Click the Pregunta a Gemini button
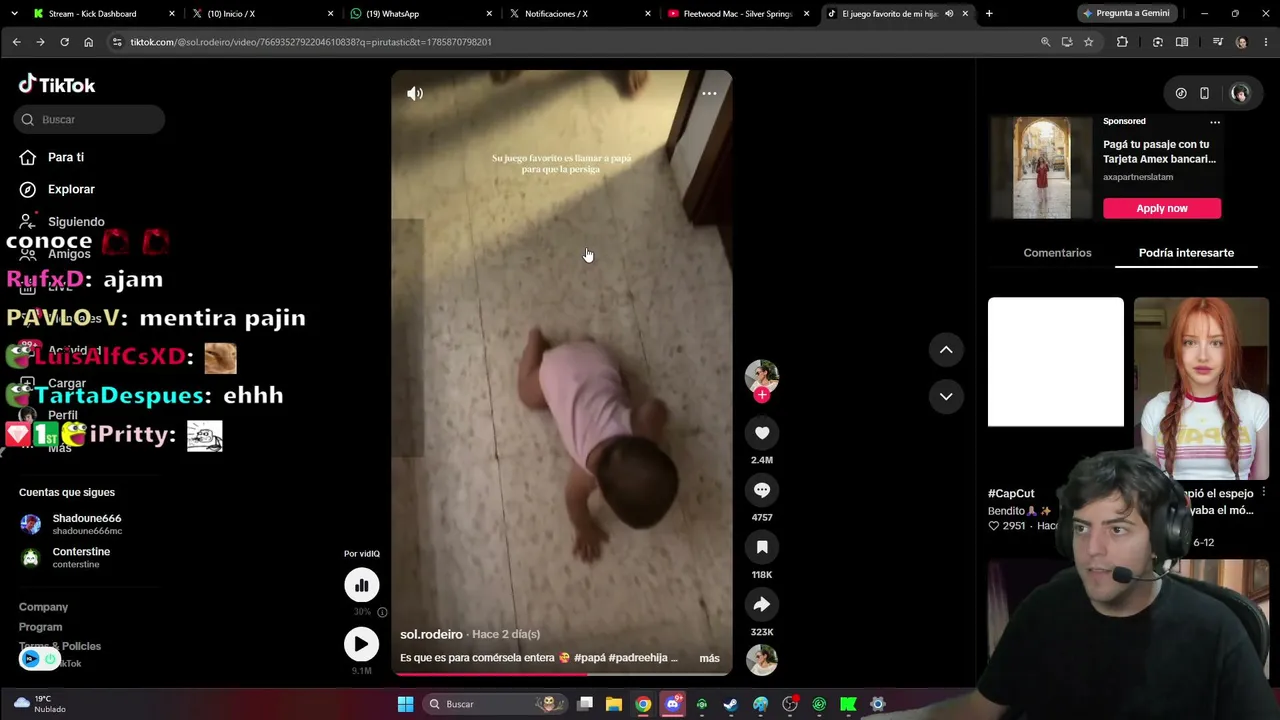This screenshot has width=1280, height=720. [1125, 14]
